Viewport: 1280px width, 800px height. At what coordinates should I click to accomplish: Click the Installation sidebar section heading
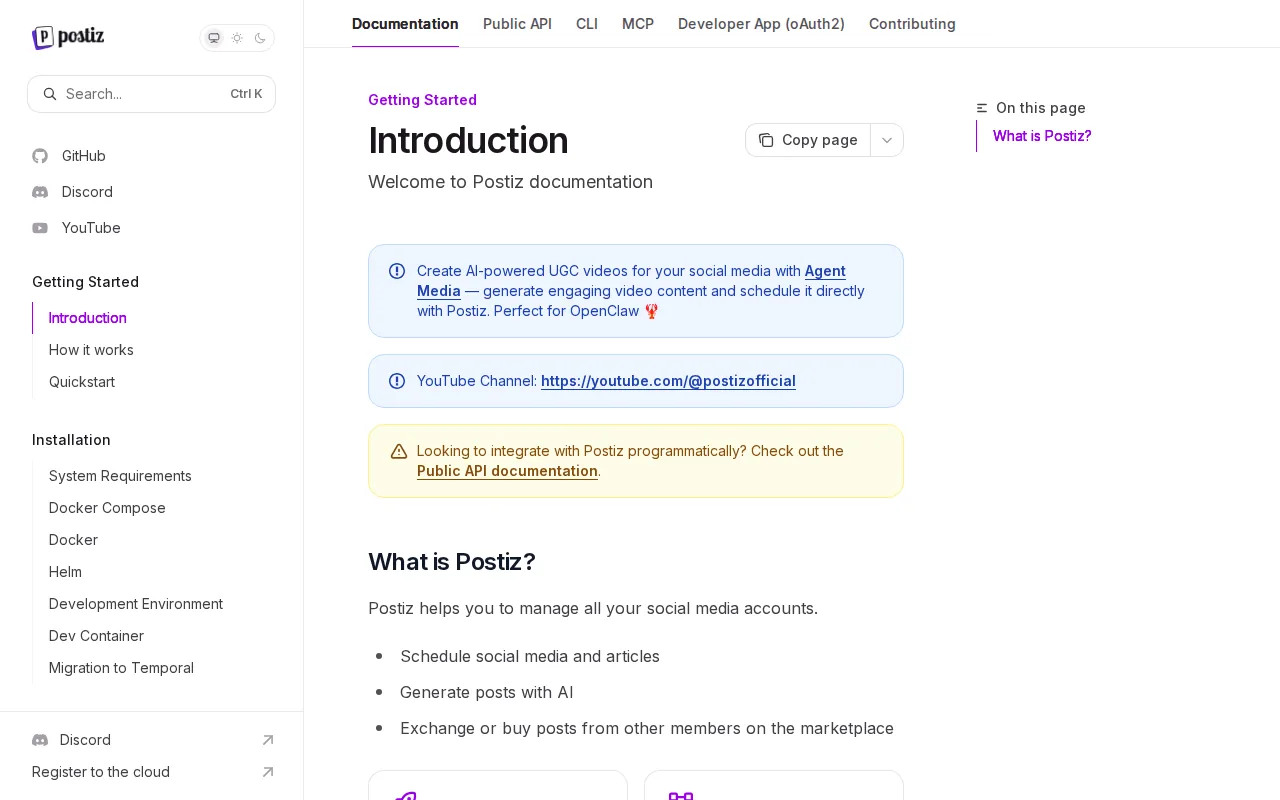point(71,440)
